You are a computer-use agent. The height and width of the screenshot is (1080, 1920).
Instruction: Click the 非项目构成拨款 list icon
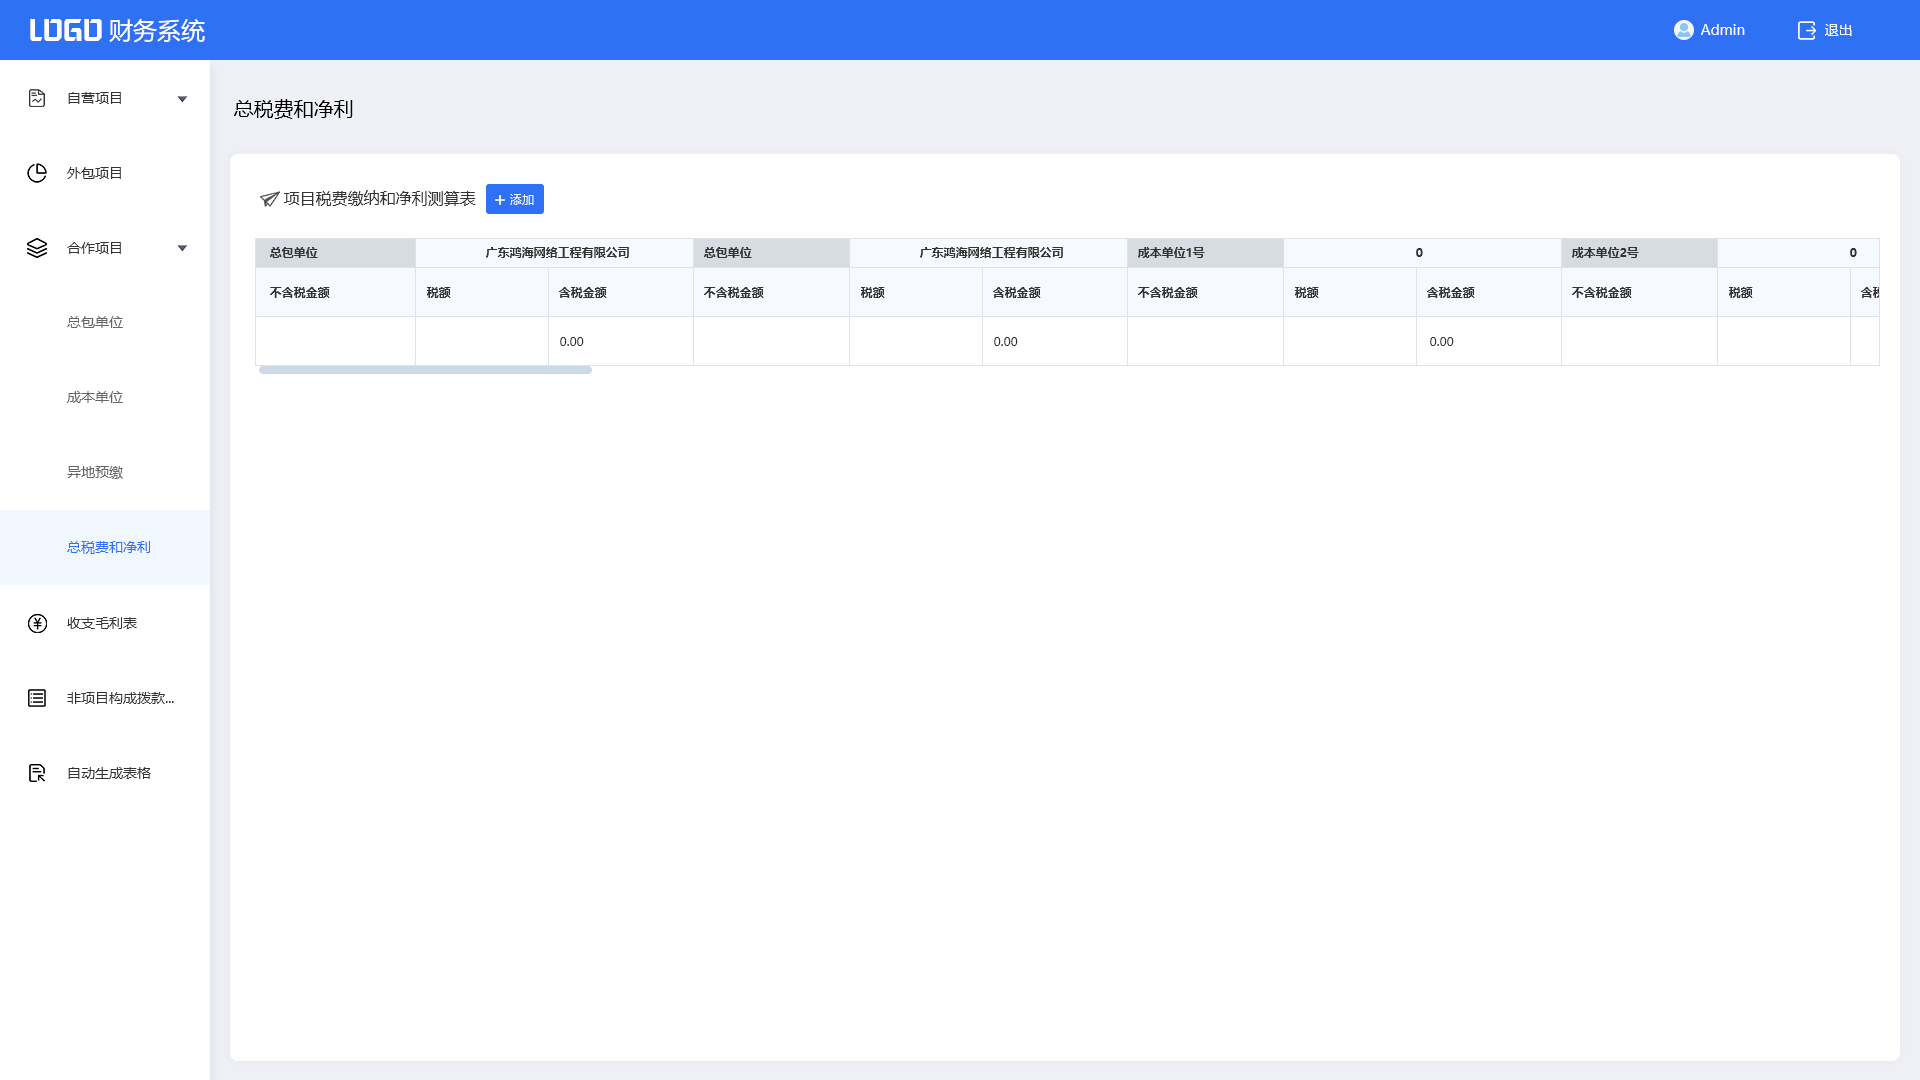pos(37,698)
